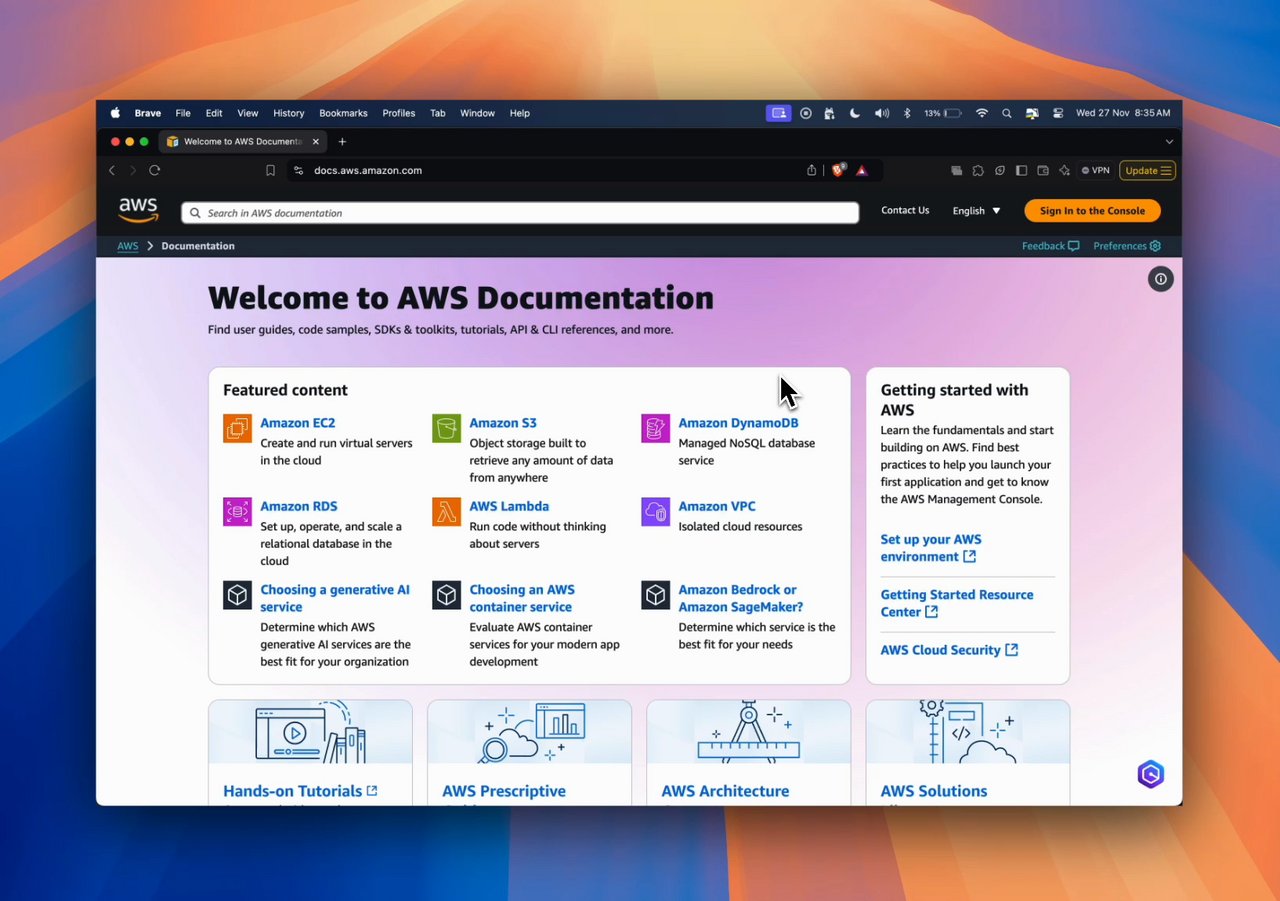Open Preferences with the gear
This screenshot has height=901, width=1280.
click(x=1127, y=246)
